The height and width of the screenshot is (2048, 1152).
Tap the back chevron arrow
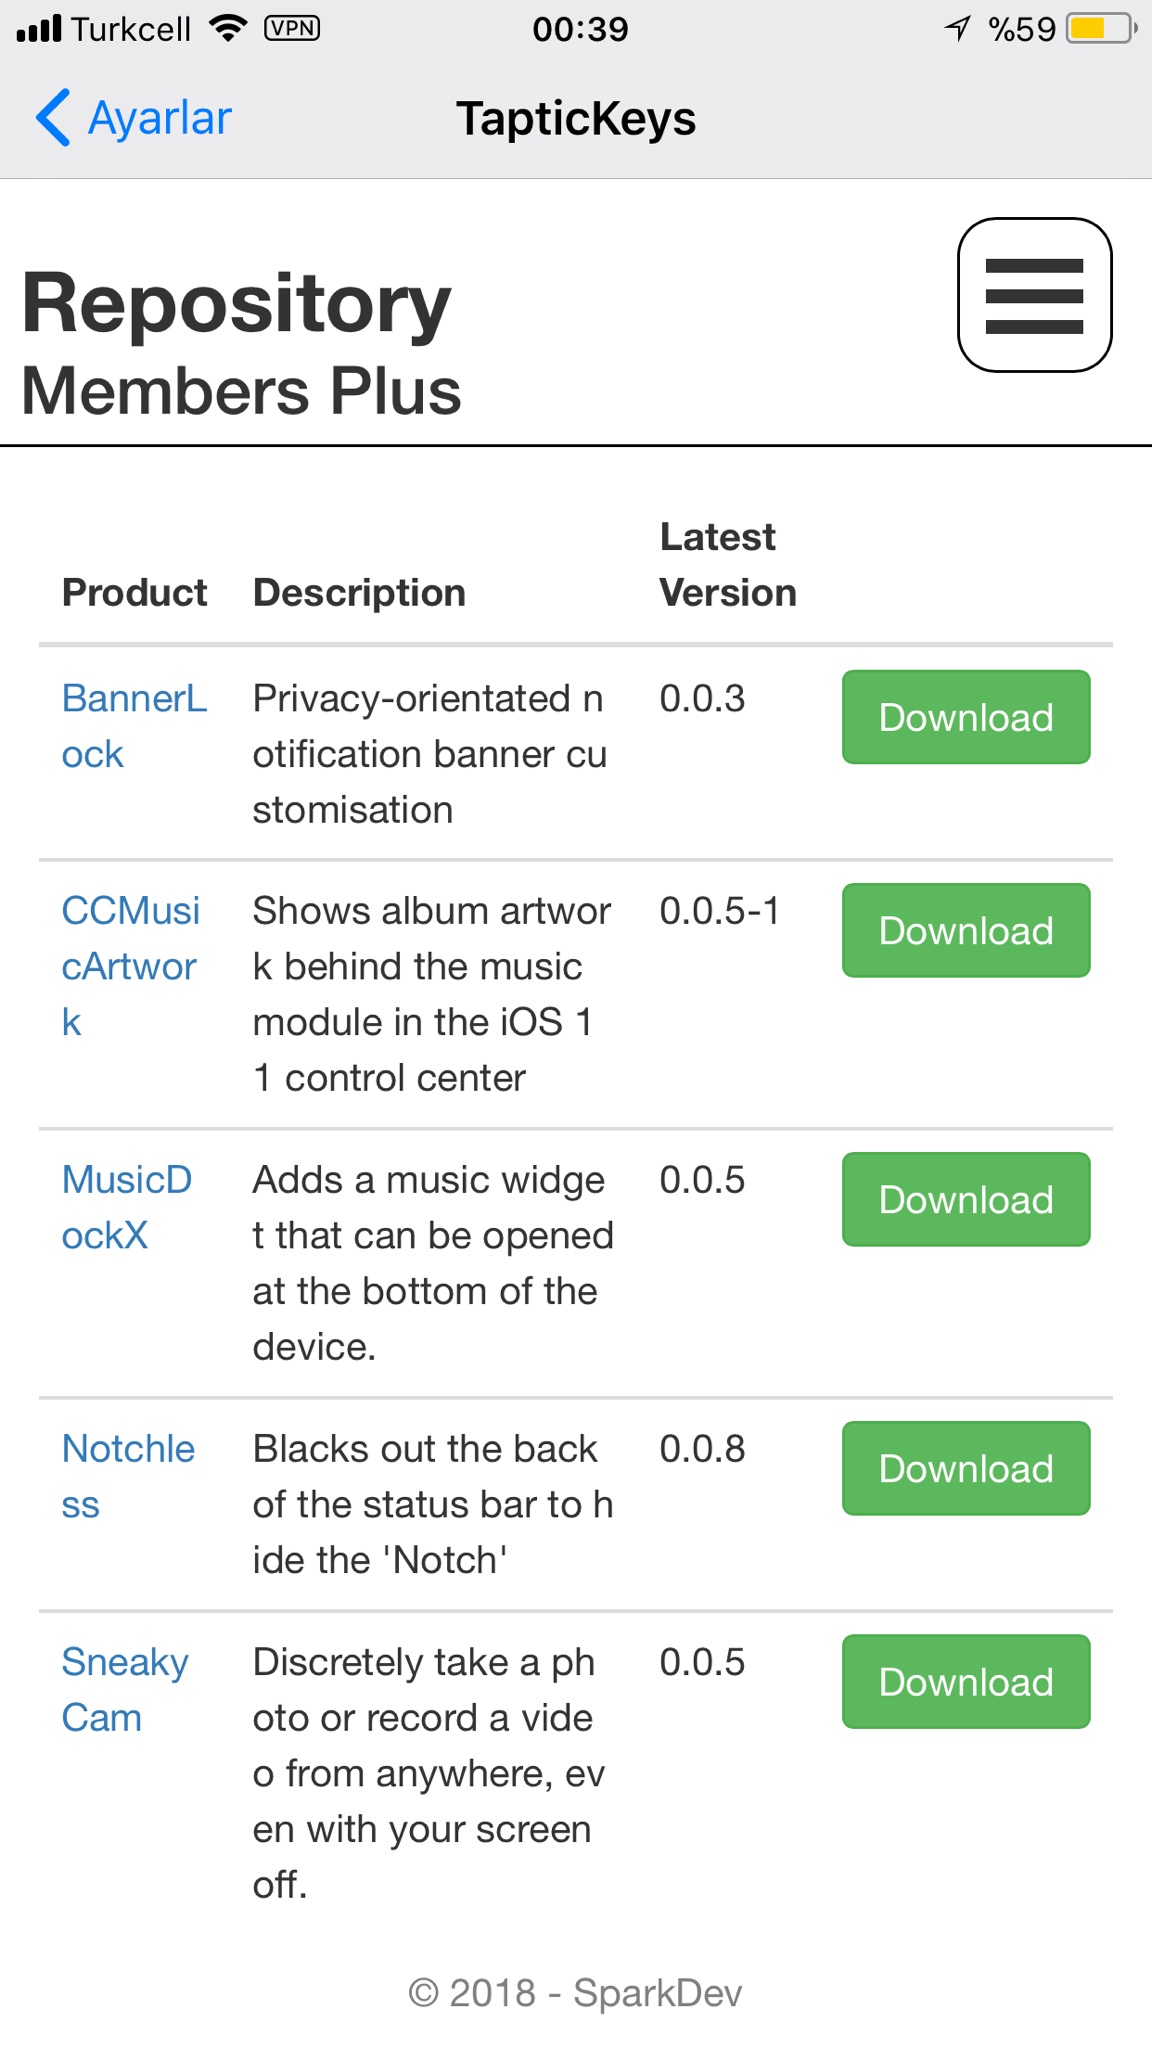(x=53, y=118)
